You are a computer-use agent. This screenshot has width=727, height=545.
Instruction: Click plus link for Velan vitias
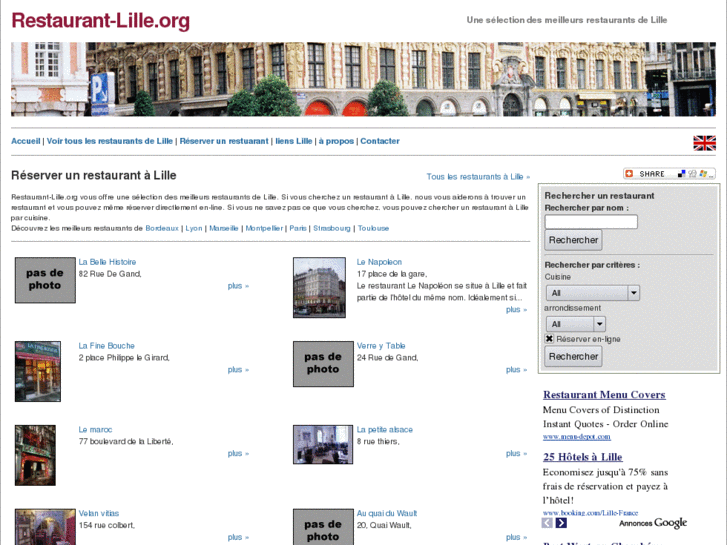coord(238,538)
